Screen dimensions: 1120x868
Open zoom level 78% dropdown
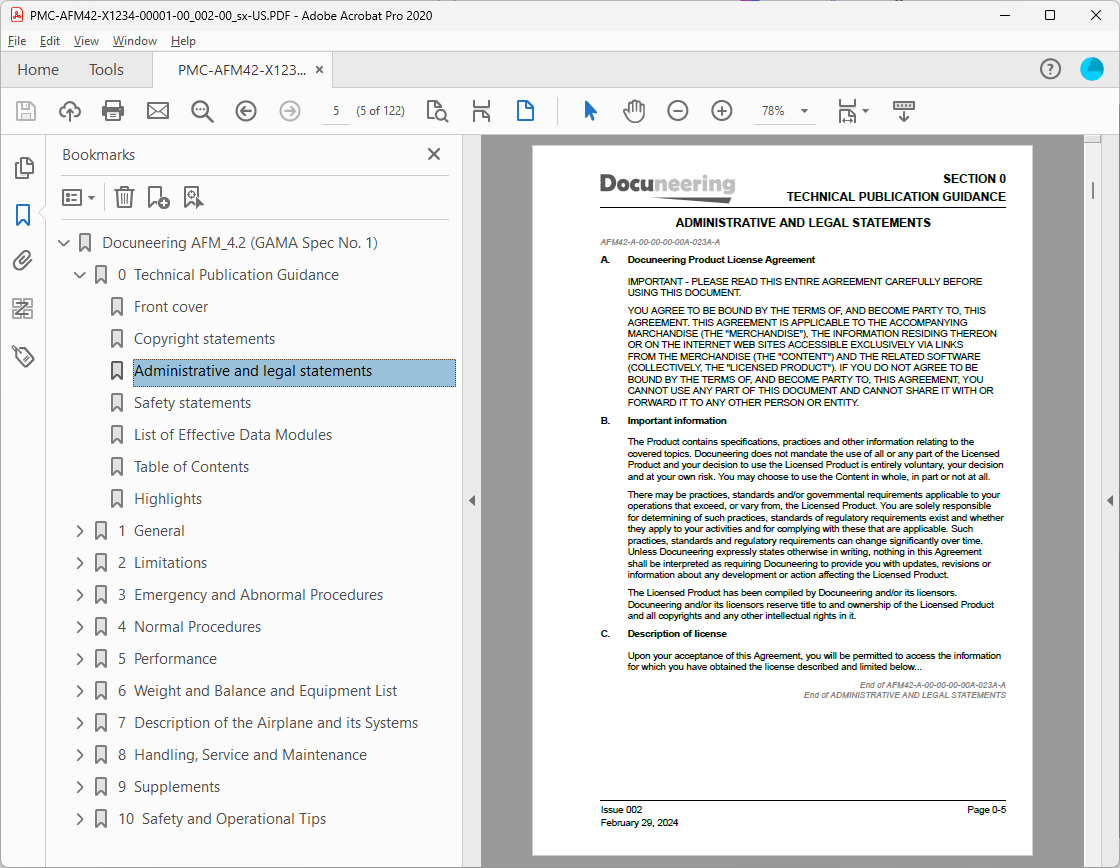[804, 111]
